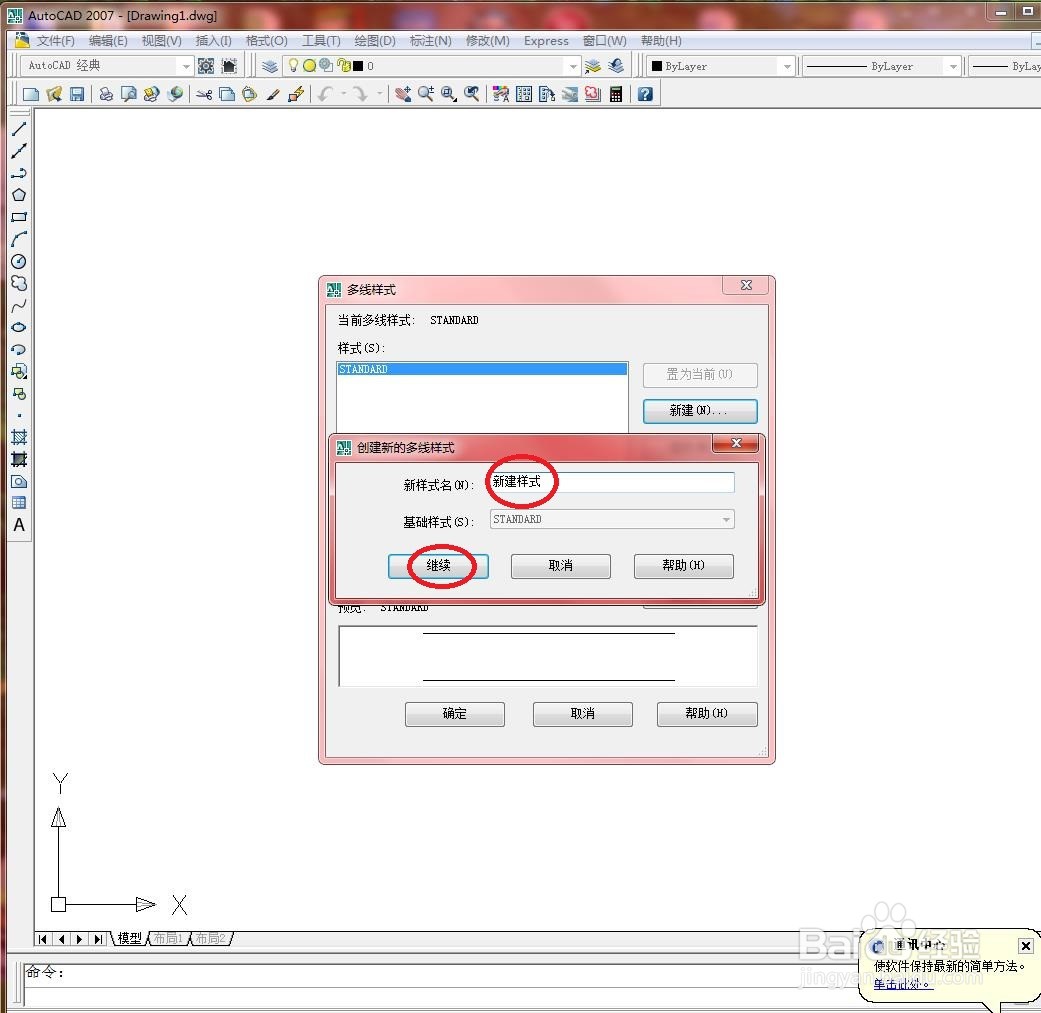
Task: Select the Hatch tool
Action: (19, 437)
